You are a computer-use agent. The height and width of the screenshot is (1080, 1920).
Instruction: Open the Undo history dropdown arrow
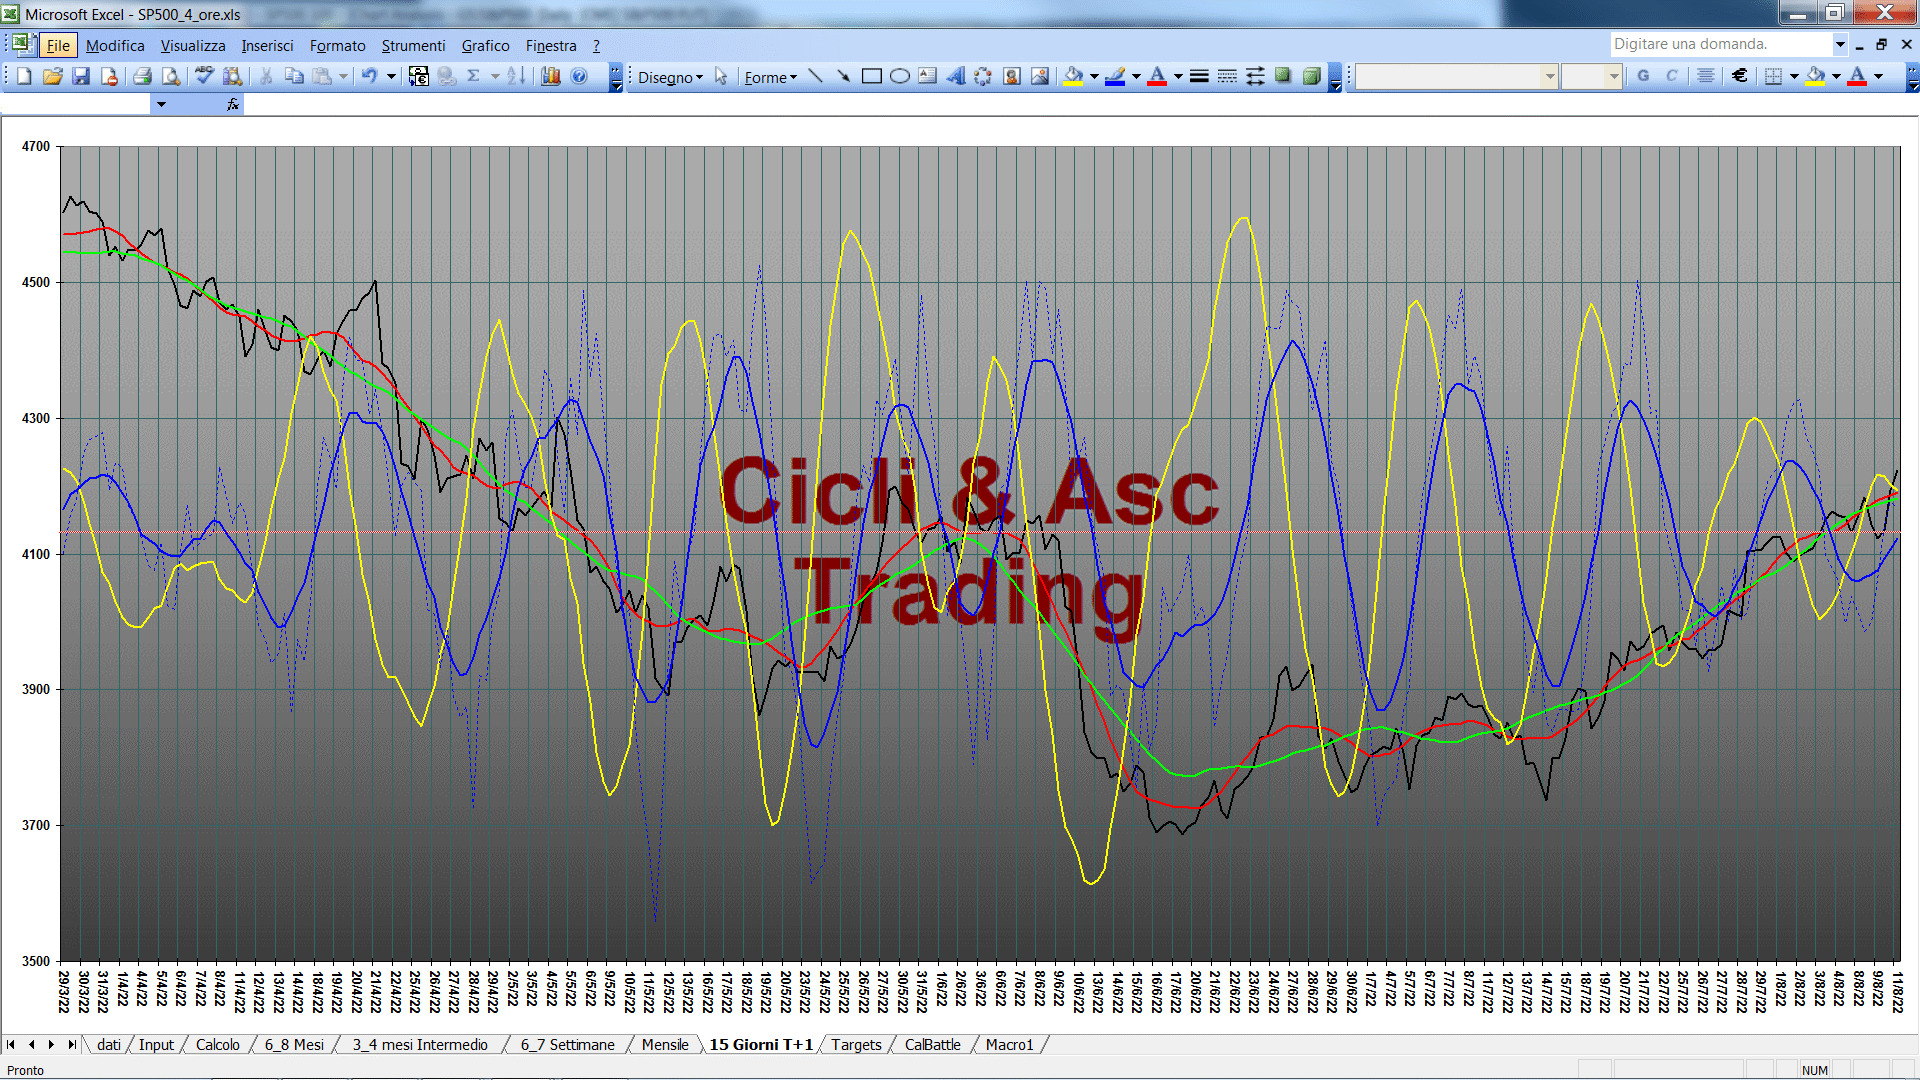(392, 76)
